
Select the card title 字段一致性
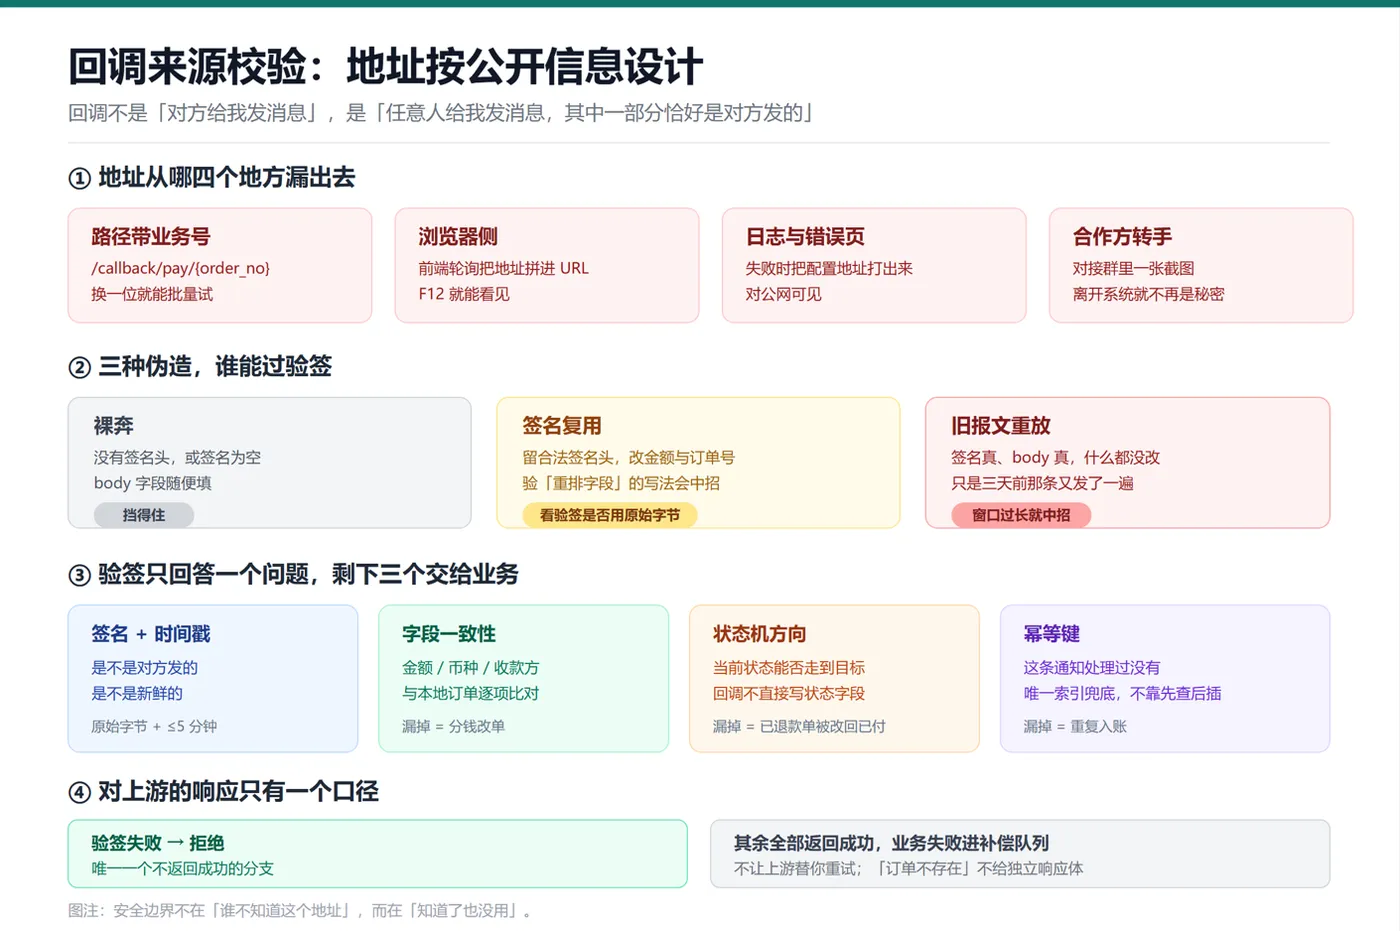click(449, 634)
